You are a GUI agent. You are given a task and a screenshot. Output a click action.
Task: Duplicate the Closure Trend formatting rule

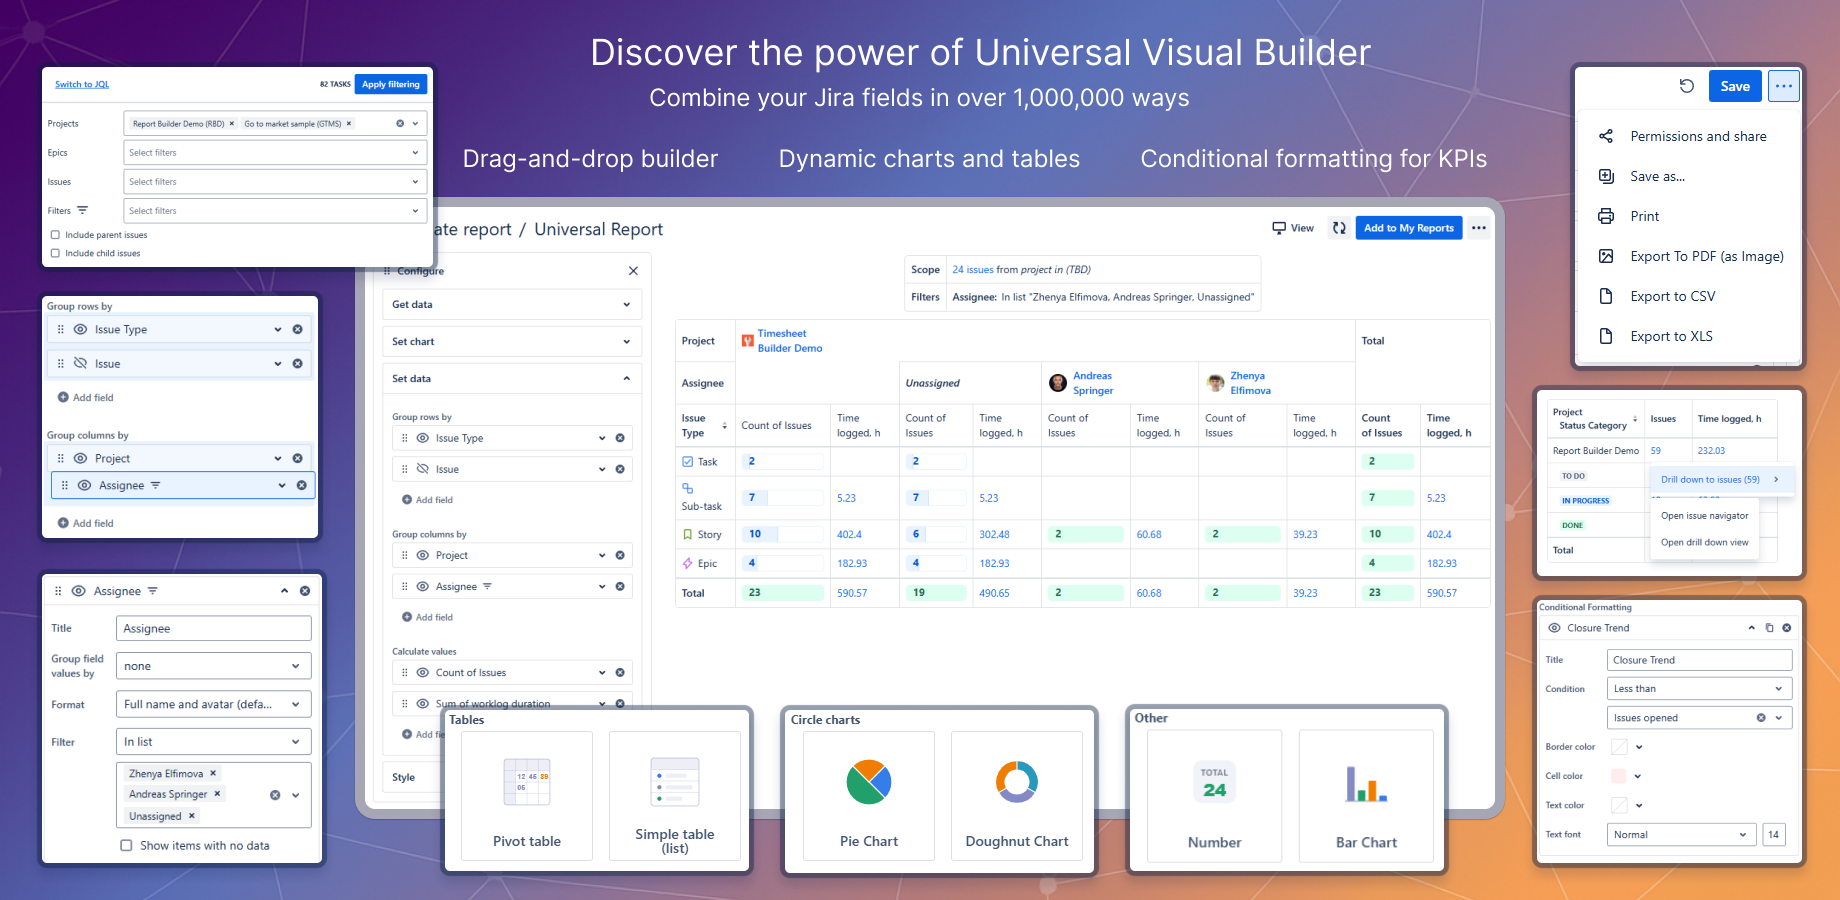(1770, 627)
